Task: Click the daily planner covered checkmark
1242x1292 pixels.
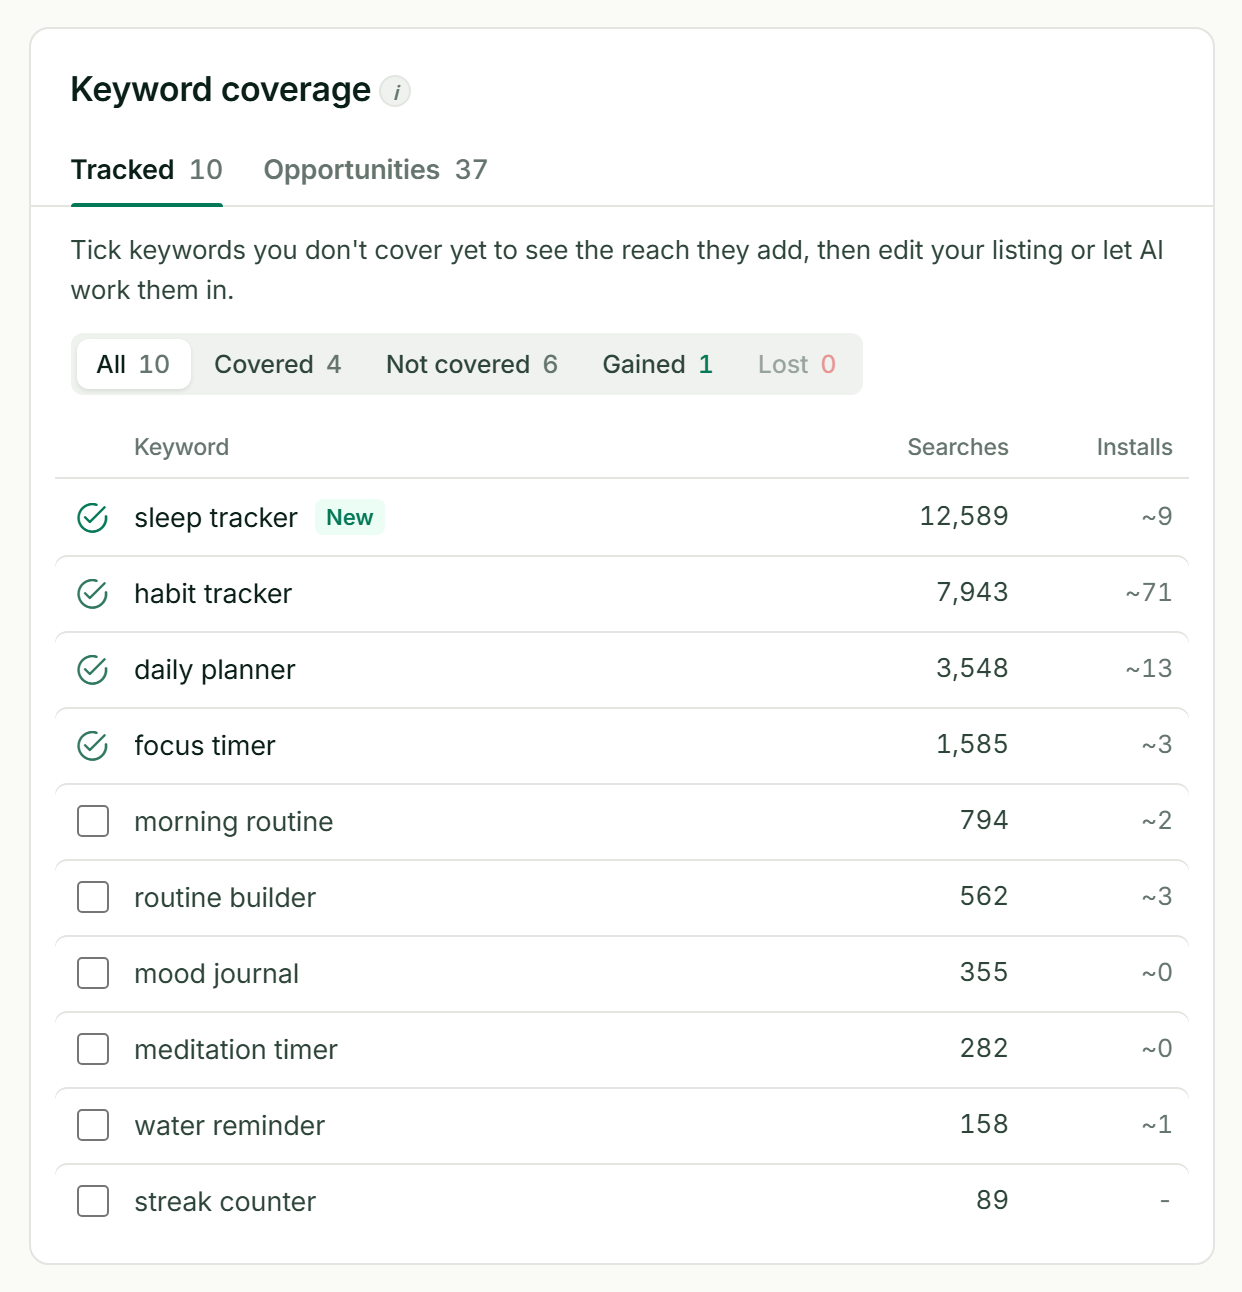Action: point(93,670)
